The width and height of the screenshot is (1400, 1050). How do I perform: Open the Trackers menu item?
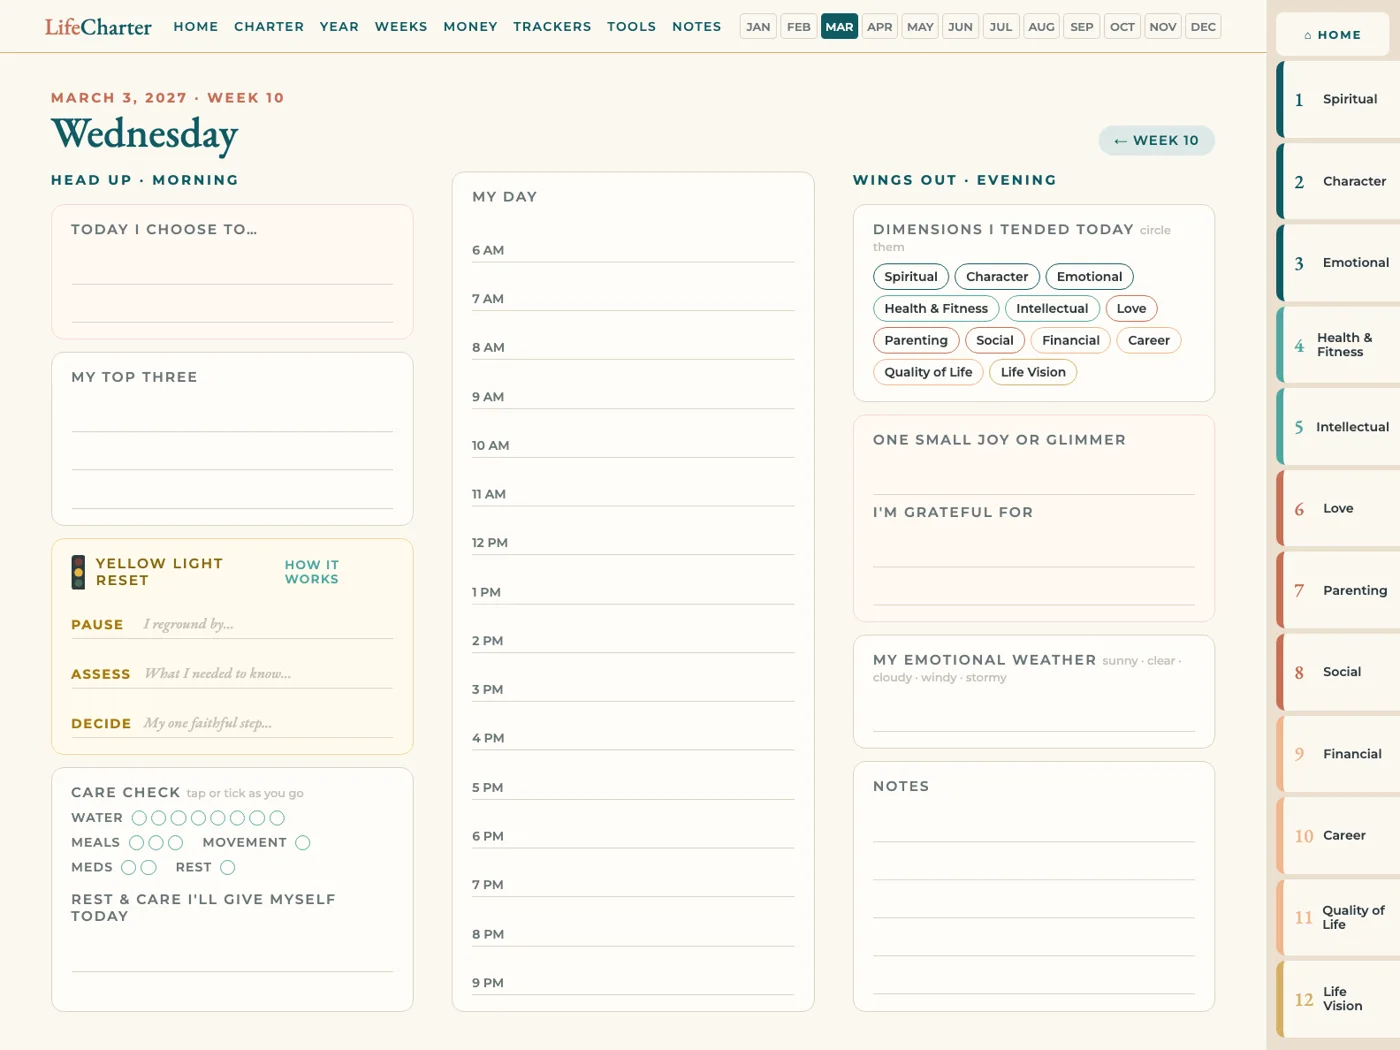552,27
